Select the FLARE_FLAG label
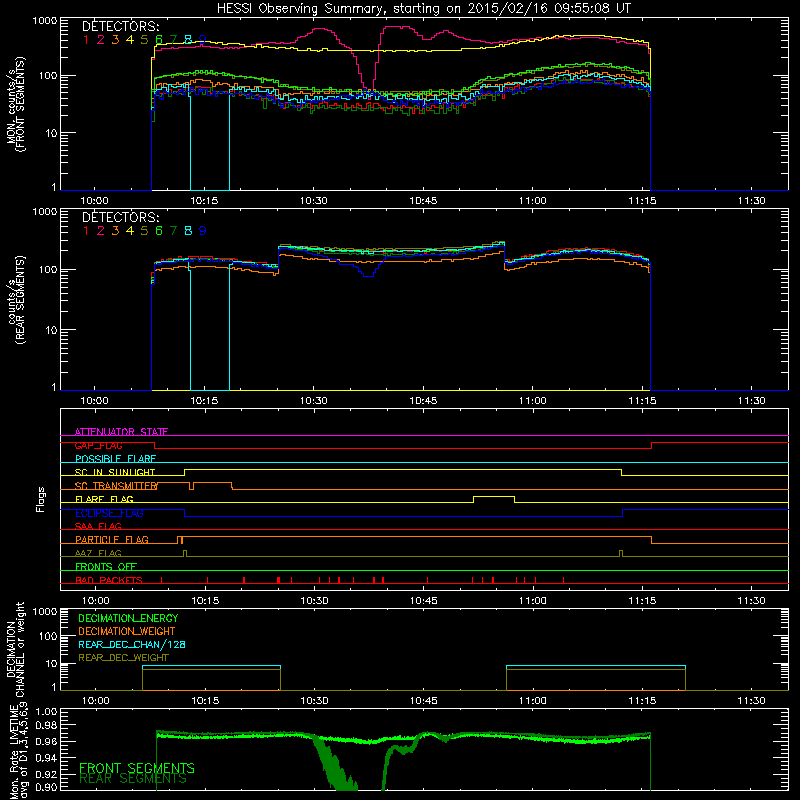Screen dimensions: 800x800 point(104,499)
